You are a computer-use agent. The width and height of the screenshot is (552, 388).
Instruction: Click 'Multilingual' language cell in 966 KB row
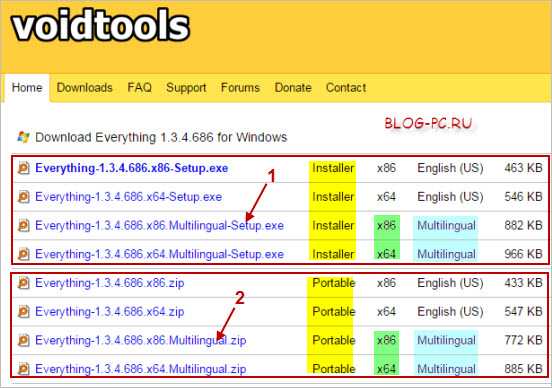[446, 254]
